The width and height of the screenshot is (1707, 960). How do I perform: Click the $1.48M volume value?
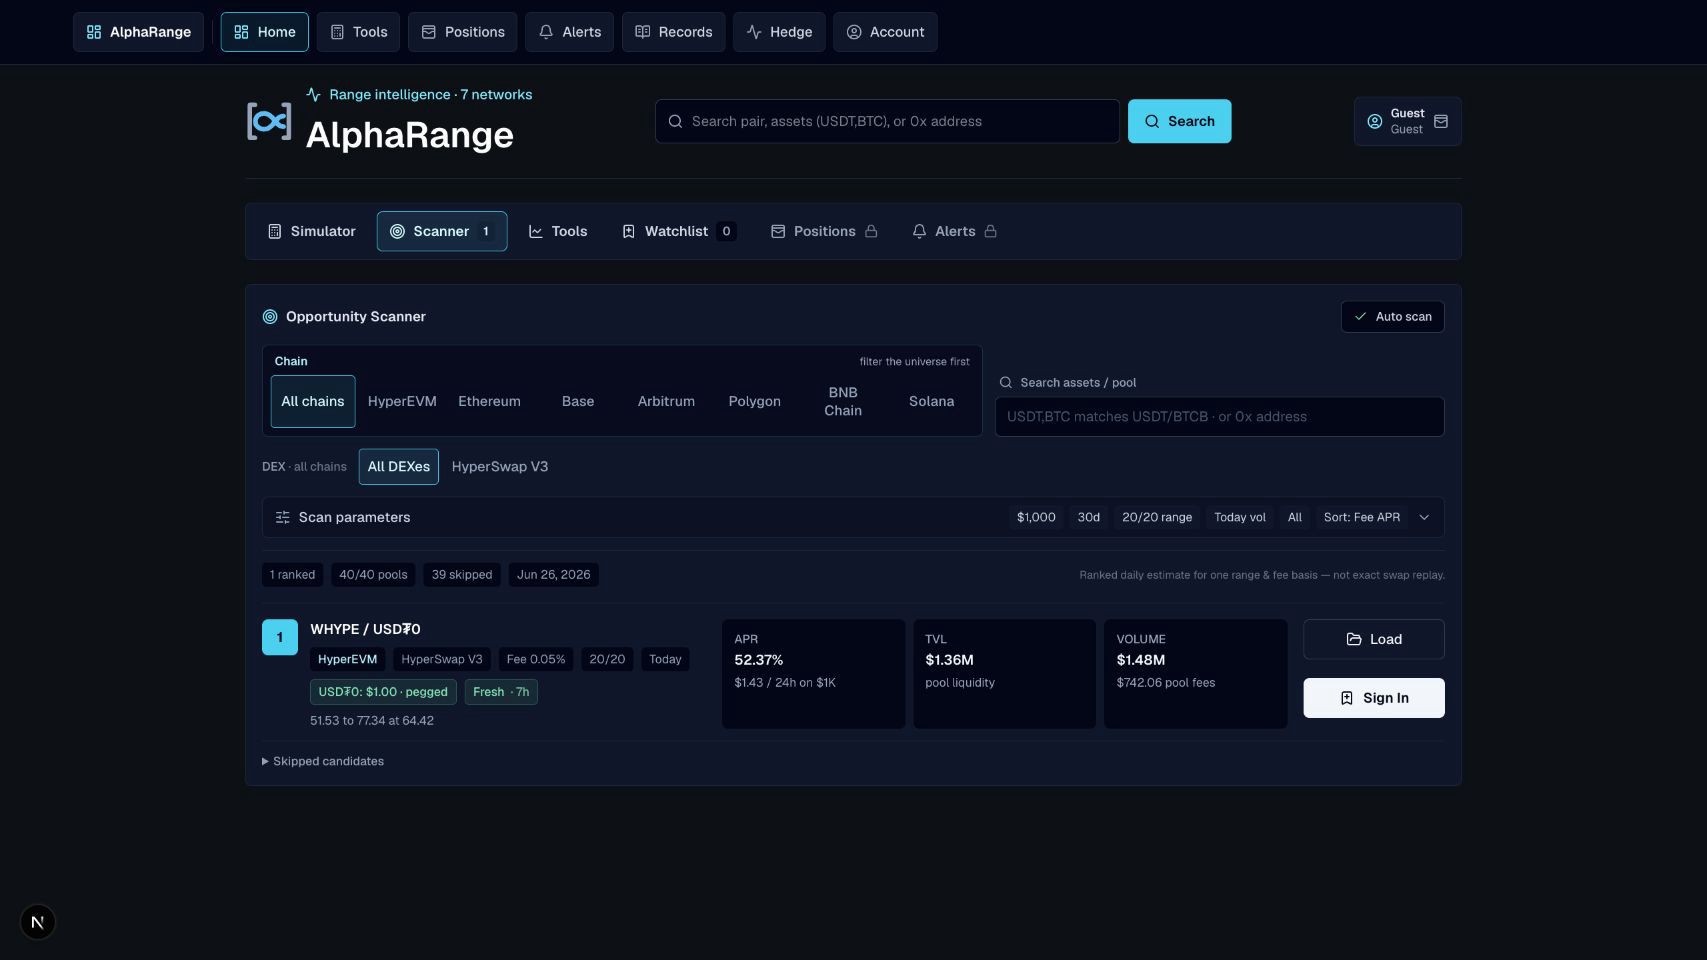pos(1141,660)
